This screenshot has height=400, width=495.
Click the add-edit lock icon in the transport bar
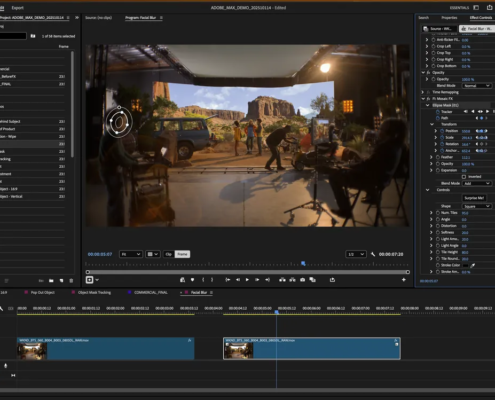[x=182, y=280]
